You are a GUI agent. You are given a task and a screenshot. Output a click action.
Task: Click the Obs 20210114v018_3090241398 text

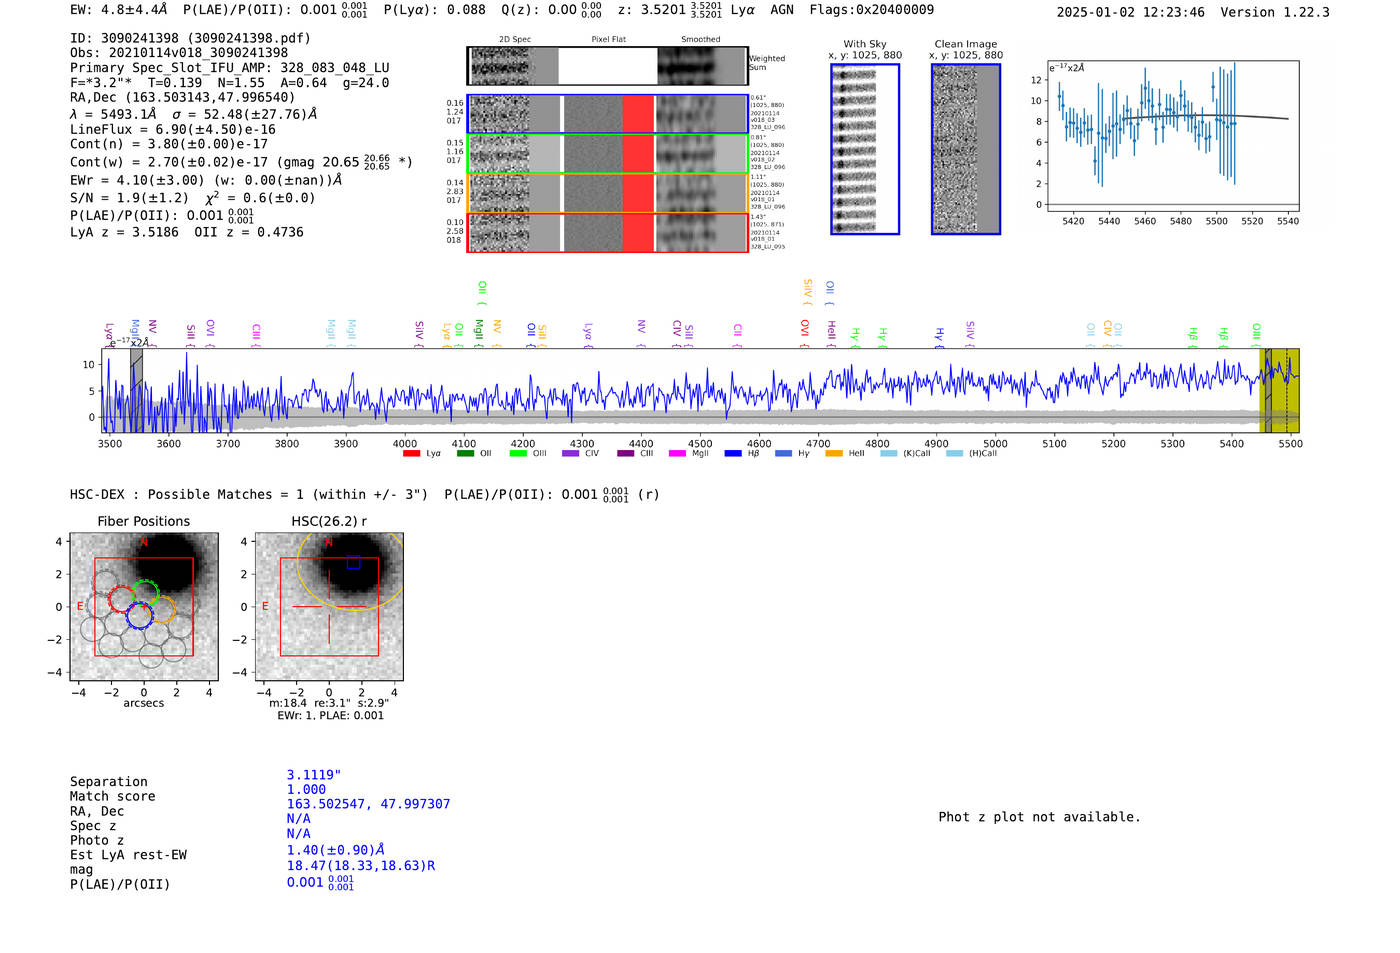point(179,53)
